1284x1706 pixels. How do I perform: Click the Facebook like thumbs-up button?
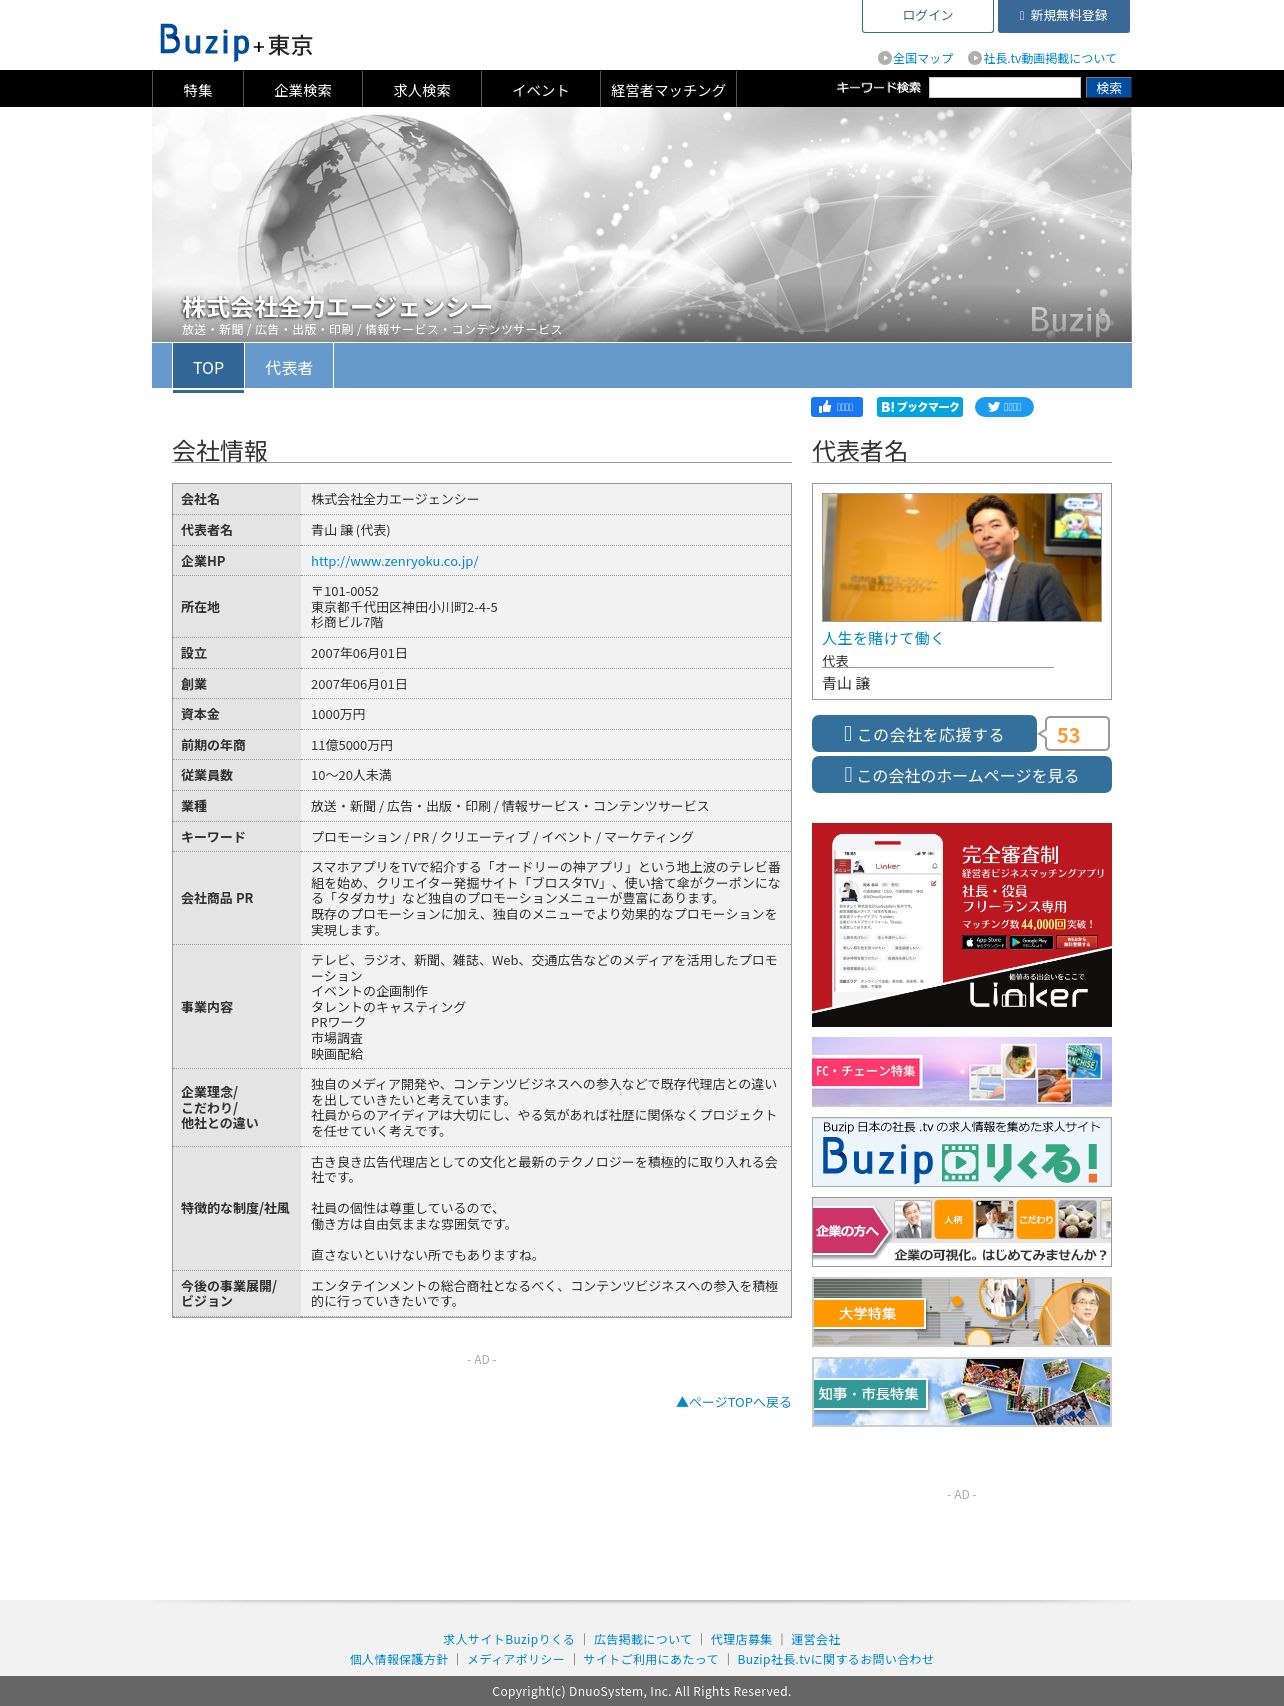tap(836, 407)
